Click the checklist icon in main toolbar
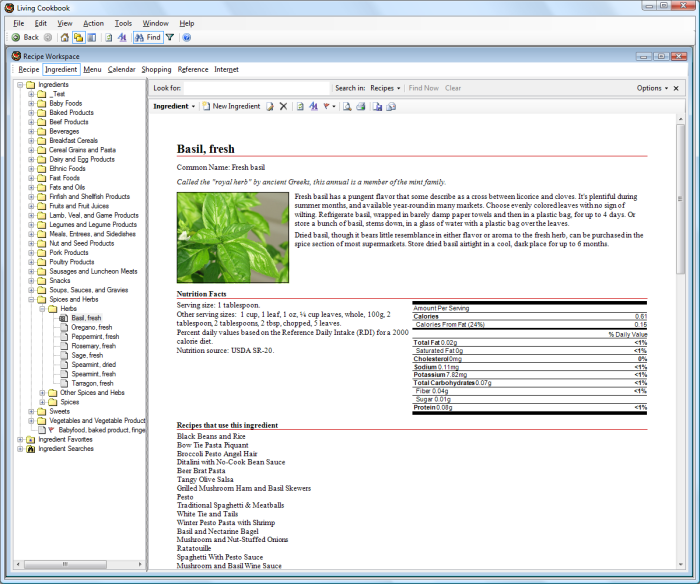Viewport: 700px width, 584px height. (108, 38)
